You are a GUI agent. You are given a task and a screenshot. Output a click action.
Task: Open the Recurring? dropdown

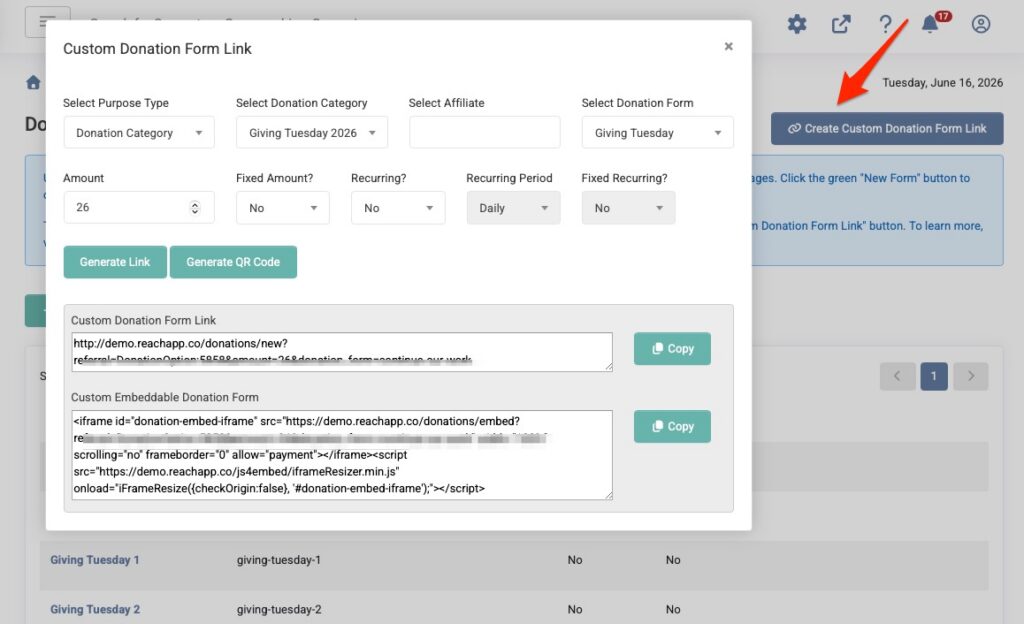point(398,208)
